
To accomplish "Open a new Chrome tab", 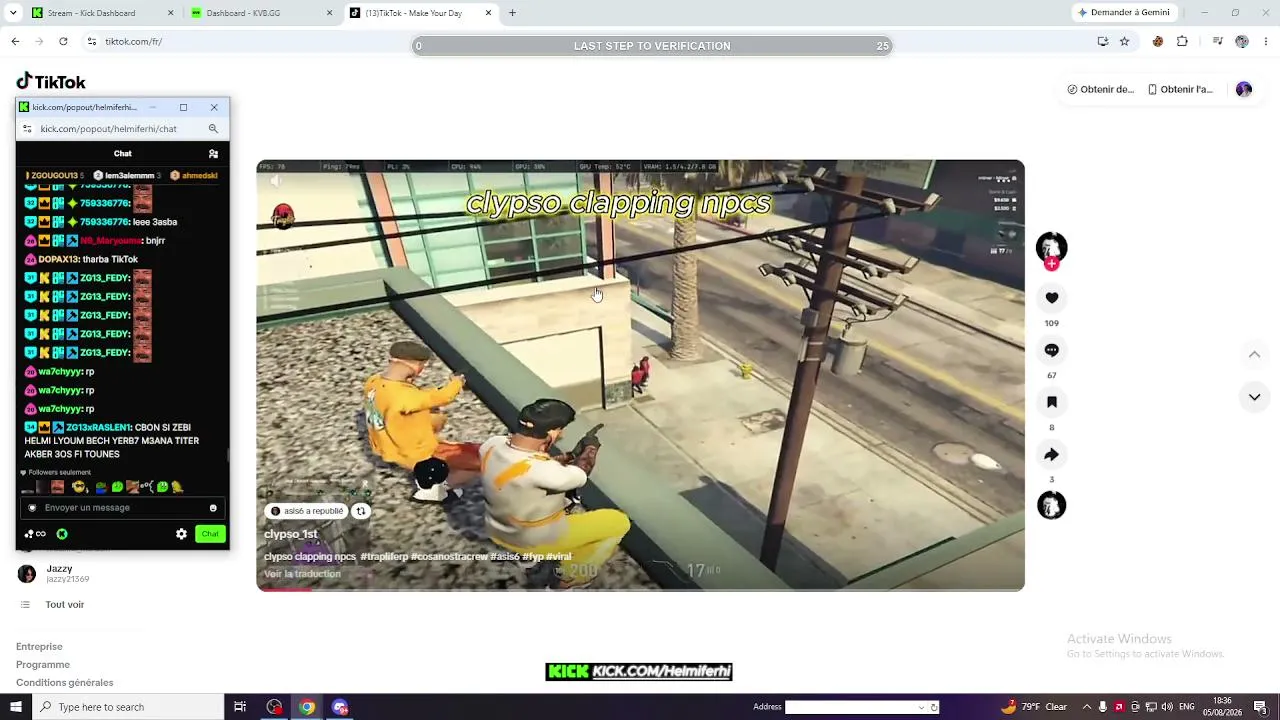I will [x=512, y=13].
